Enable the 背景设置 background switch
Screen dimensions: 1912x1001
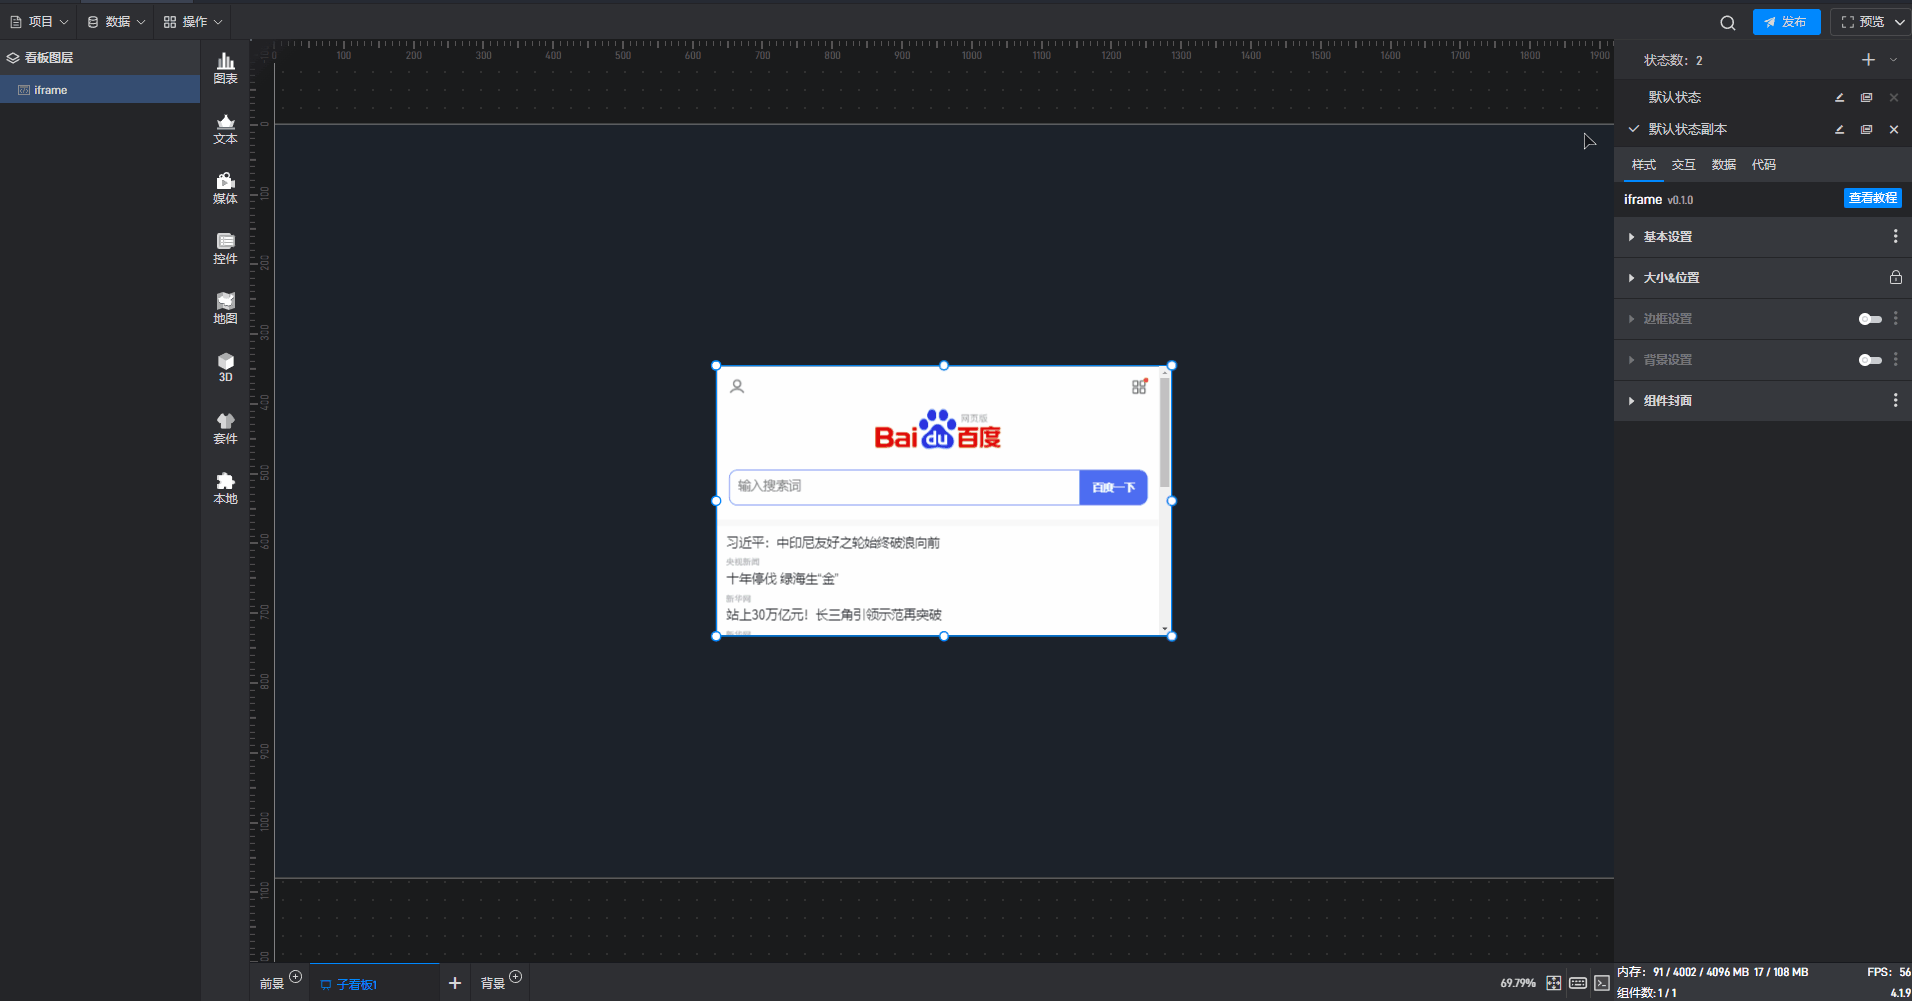point(1869,360)
